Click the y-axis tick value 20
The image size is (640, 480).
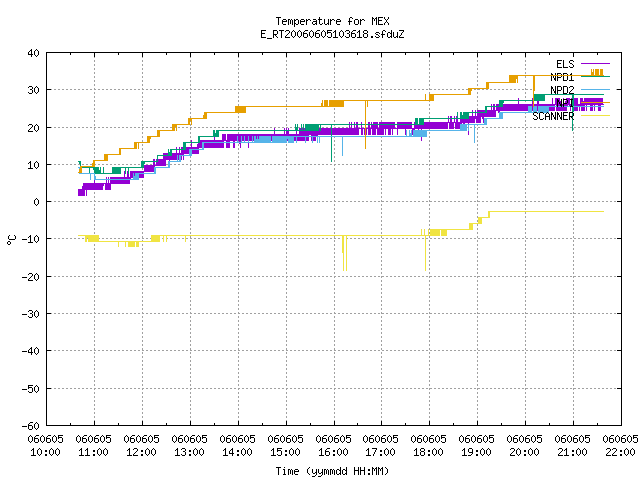tap(33, 128)
